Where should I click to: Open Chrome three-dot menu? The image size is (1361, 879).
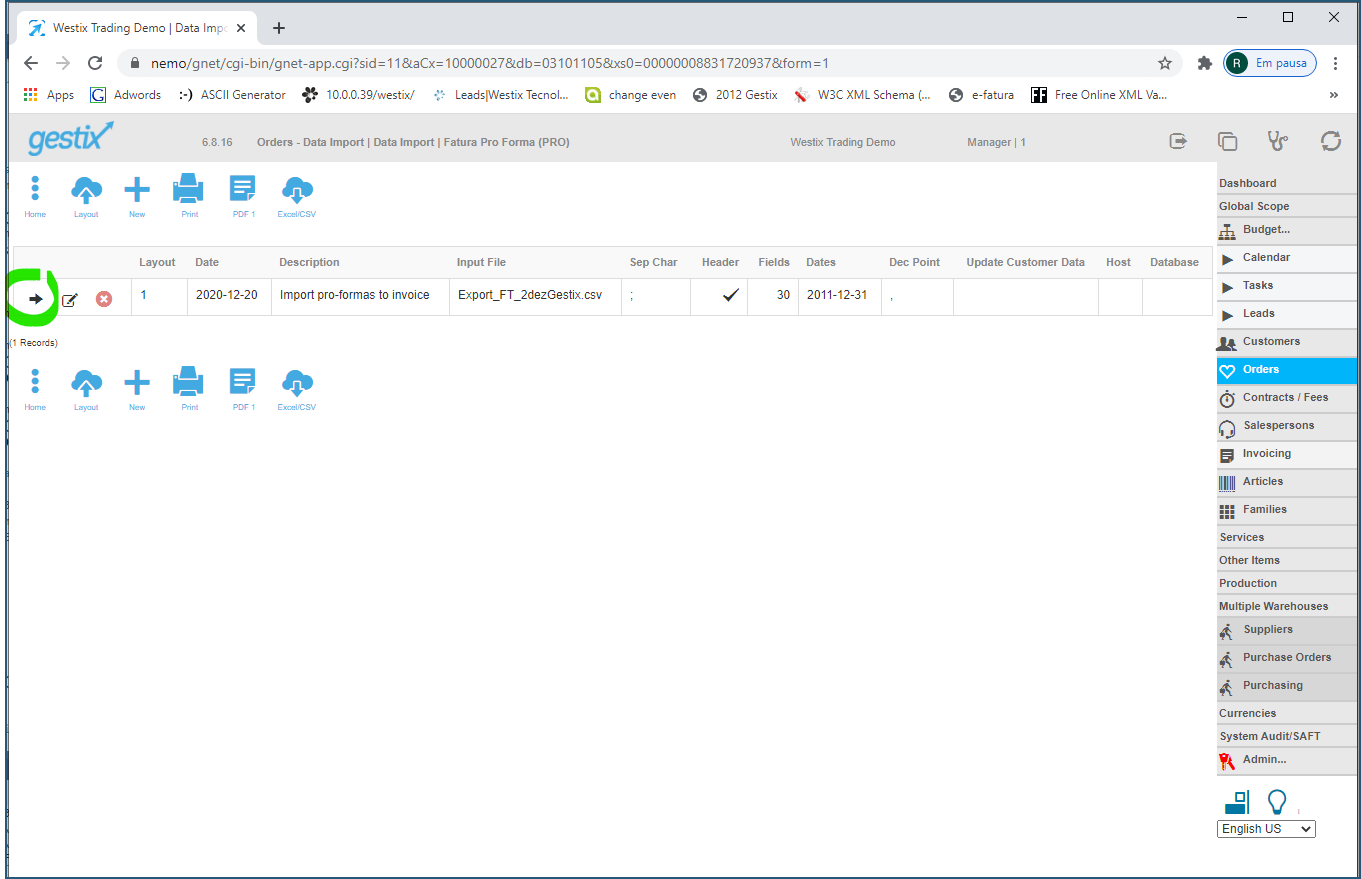1336,63
